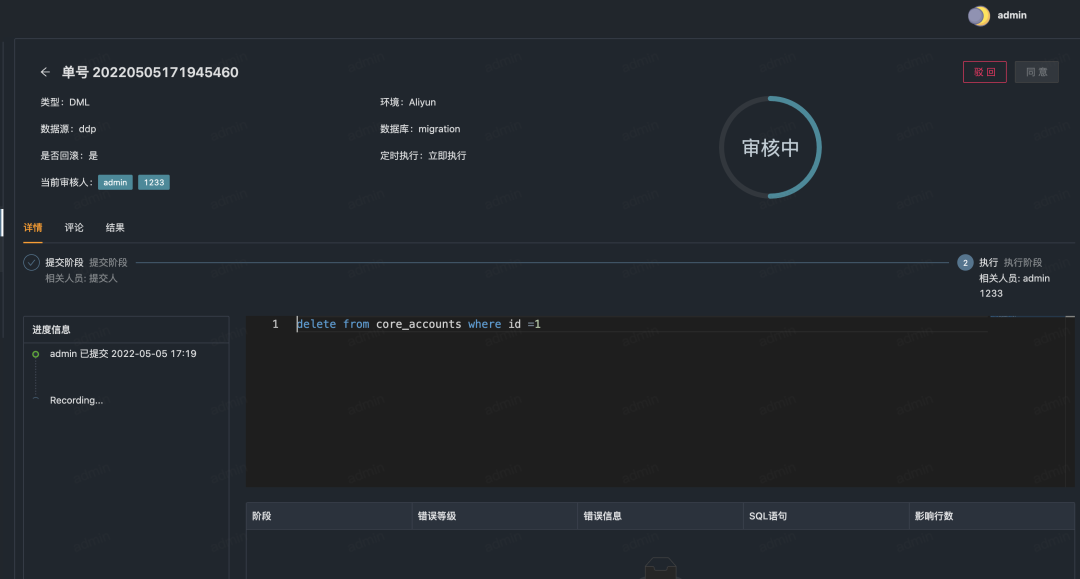Click the moon theme toggle icon
Image resolution: width=1080 pixels, height=579 pixels.
[979, 16]
